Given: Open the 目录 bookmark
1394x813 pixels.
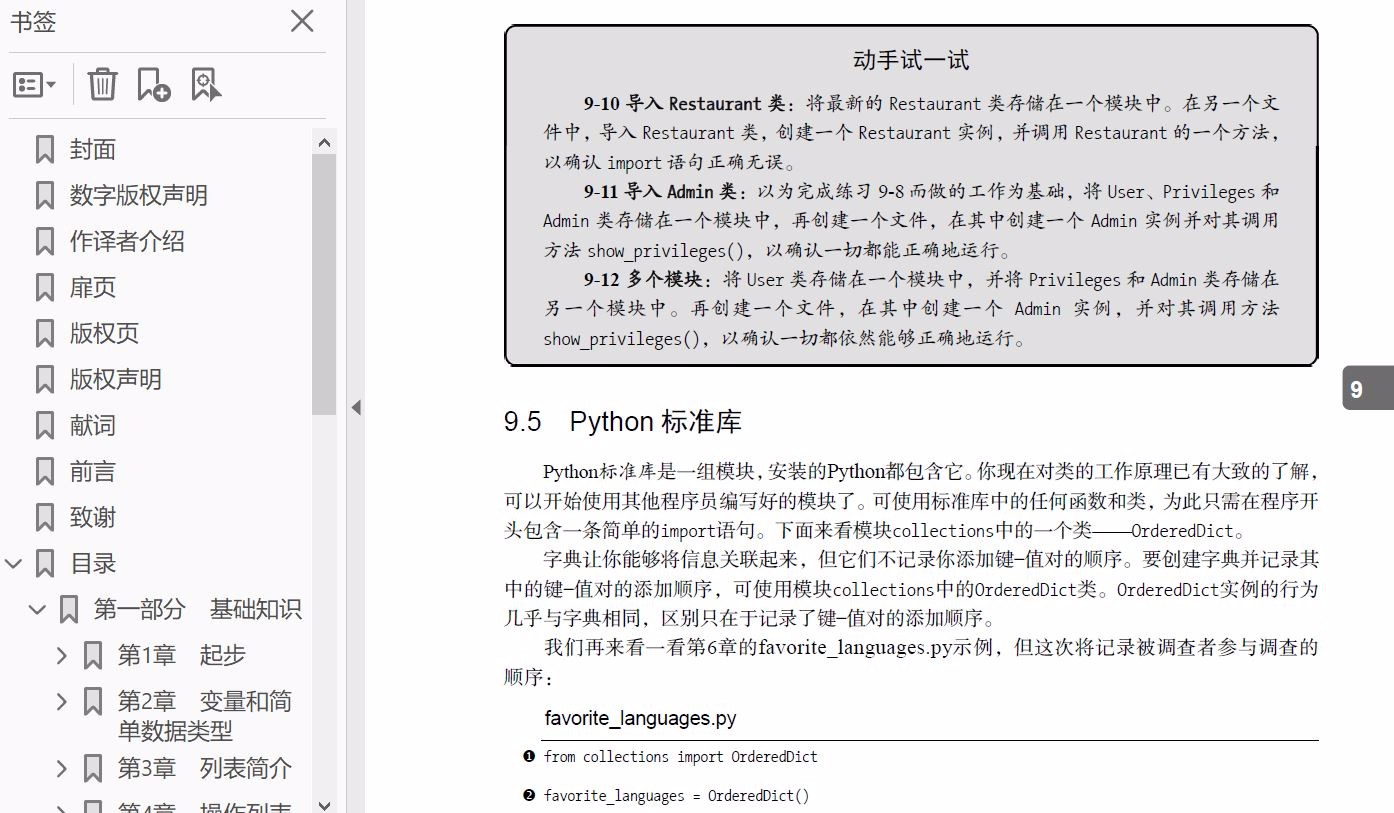Looking at the screenshot, I should 93,564.
